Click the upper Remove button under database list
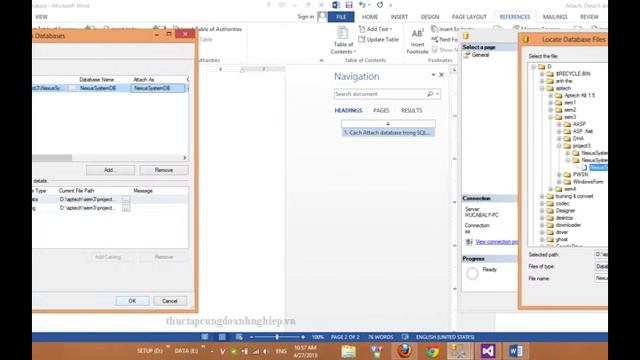This screenshot has width=640, height=360. (164, 170)
